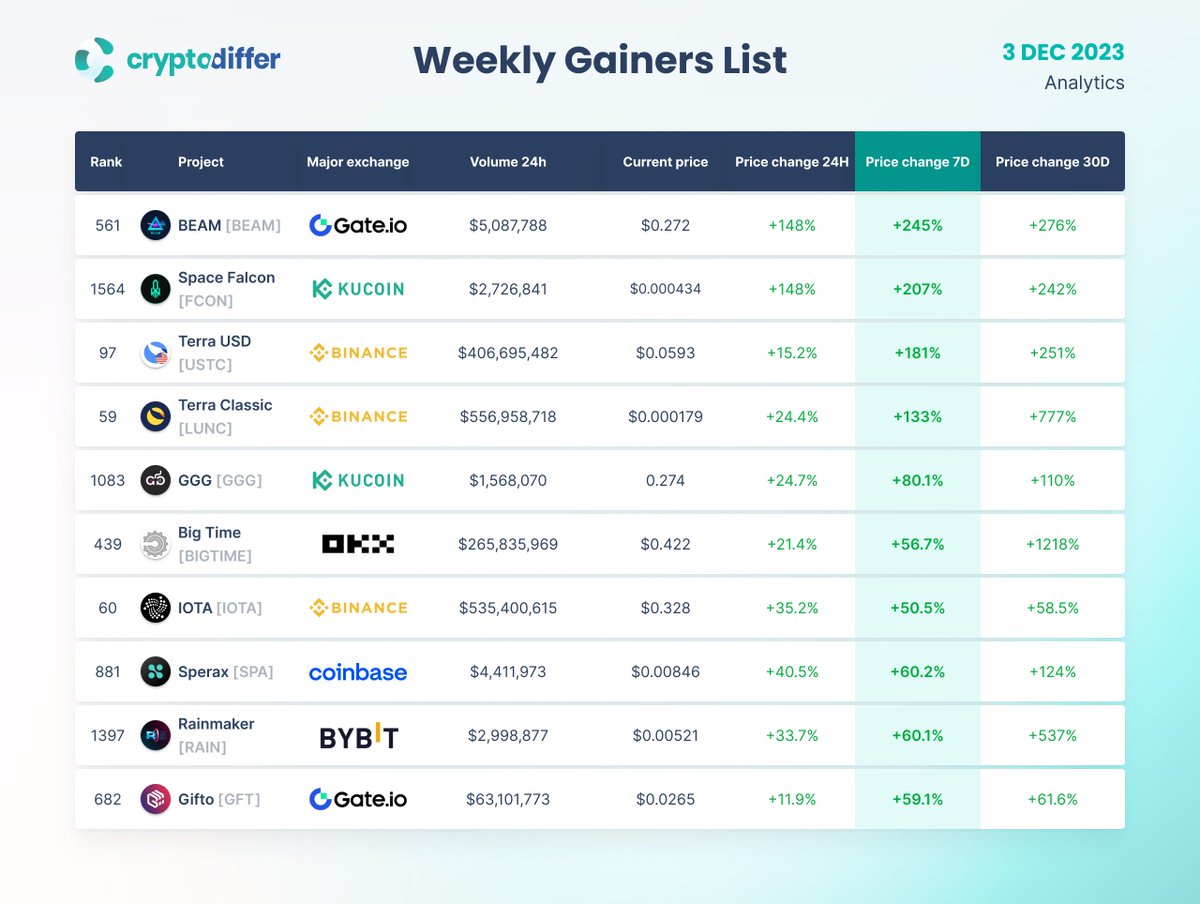Viewport: 1200px width, 904px height.
Task: Click the Big Time [BIGTIME] project name
Action: pyautogui.click(x=215, y=544)
